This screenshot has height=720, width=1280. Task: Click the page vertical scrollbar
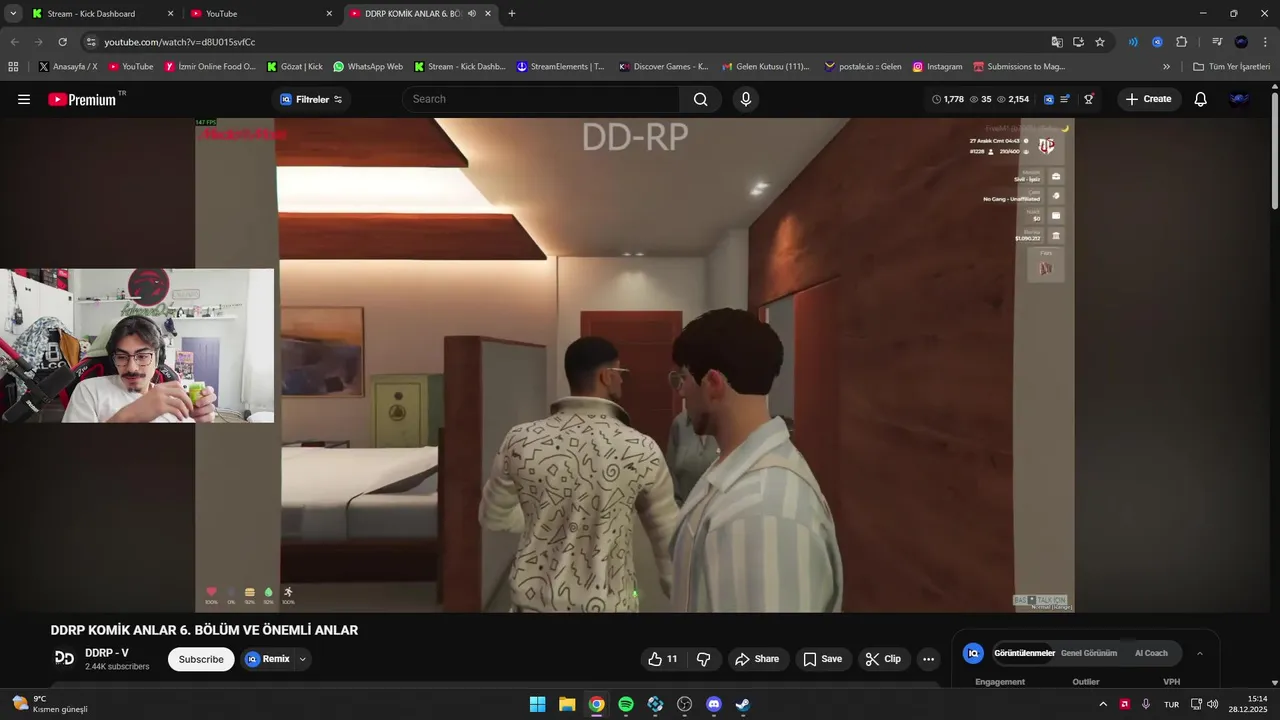1274,150
